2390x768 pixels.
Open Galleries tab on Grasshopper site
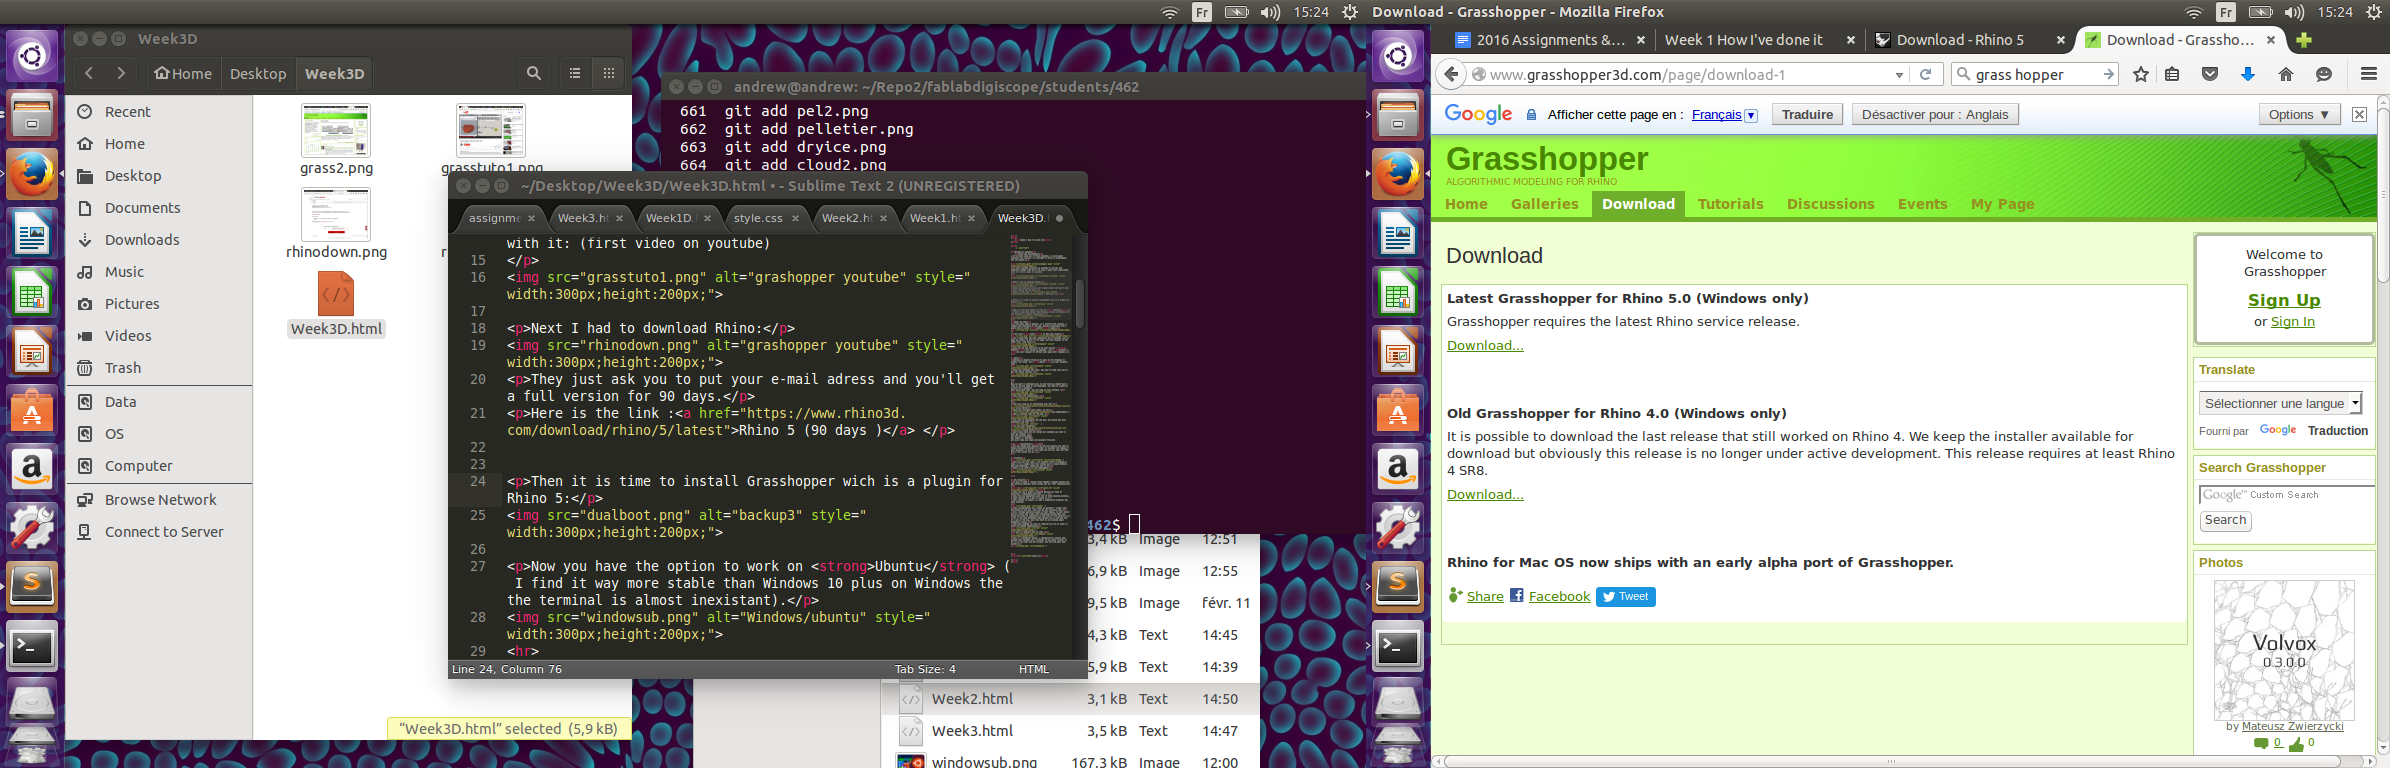[1544, 204]
